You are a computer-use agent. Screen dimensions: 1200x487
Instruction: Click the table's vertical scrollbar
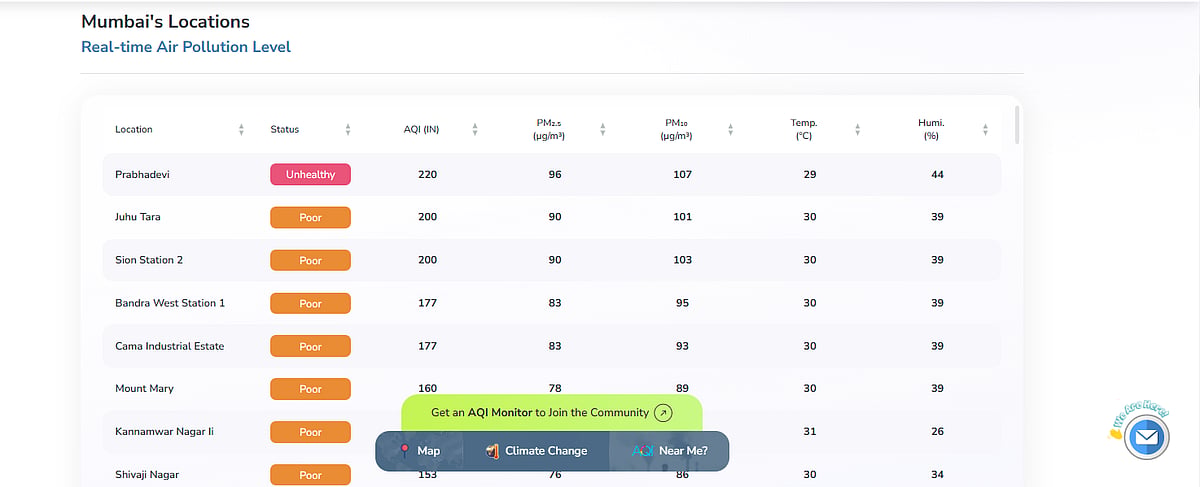tap(1017, 125)
